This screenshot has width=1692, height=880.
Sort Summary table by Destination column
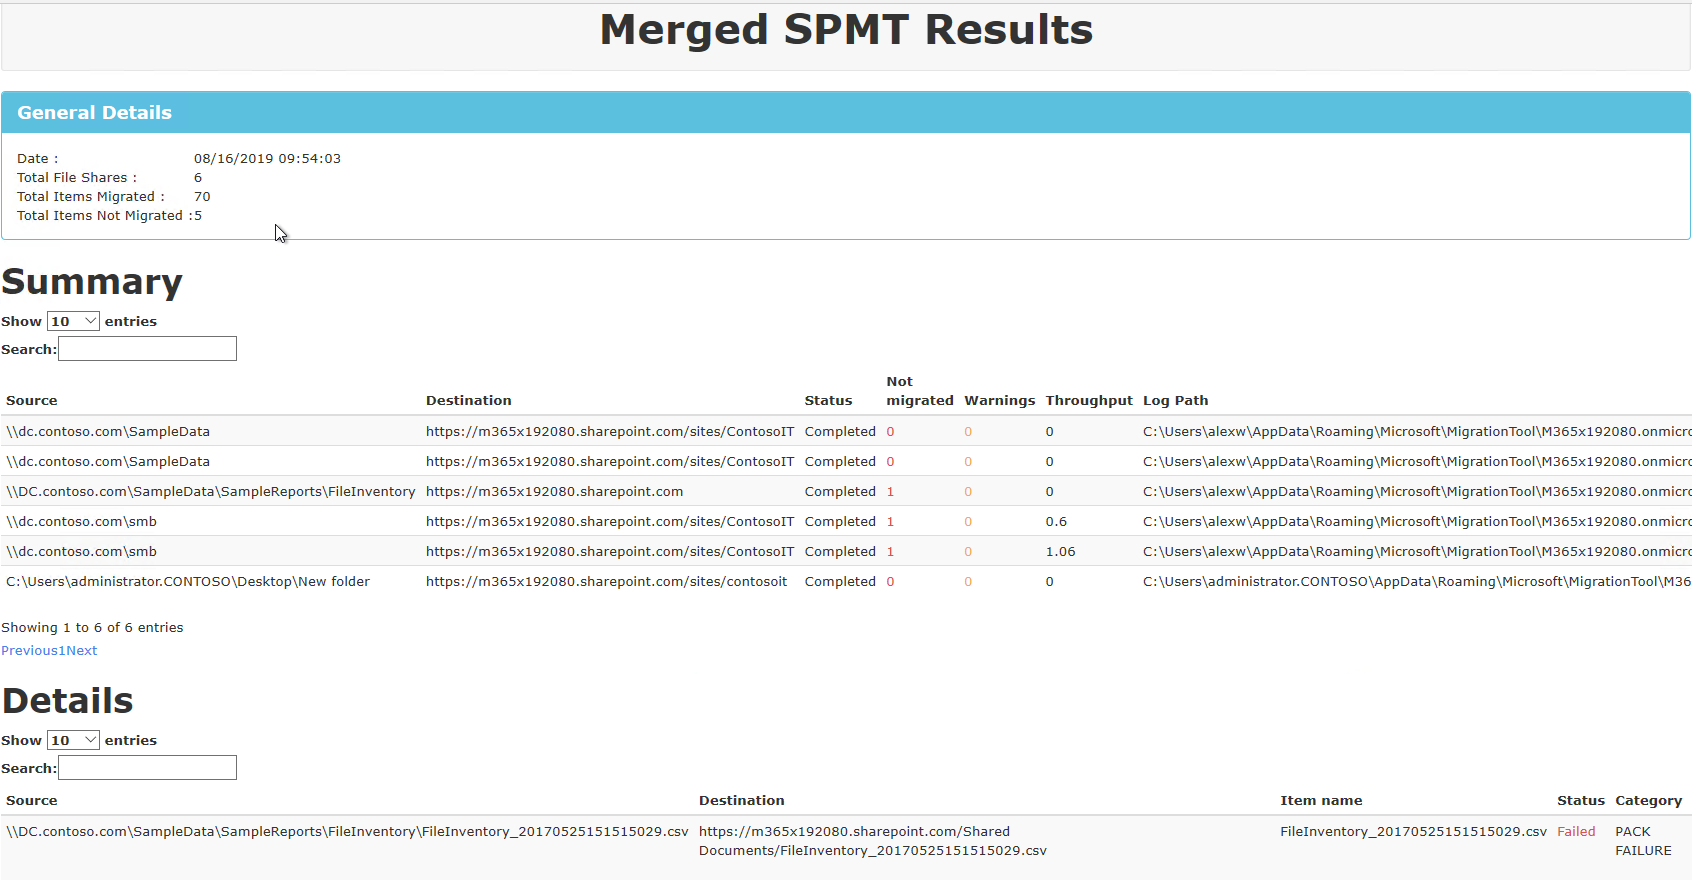[x=469, y=401]
